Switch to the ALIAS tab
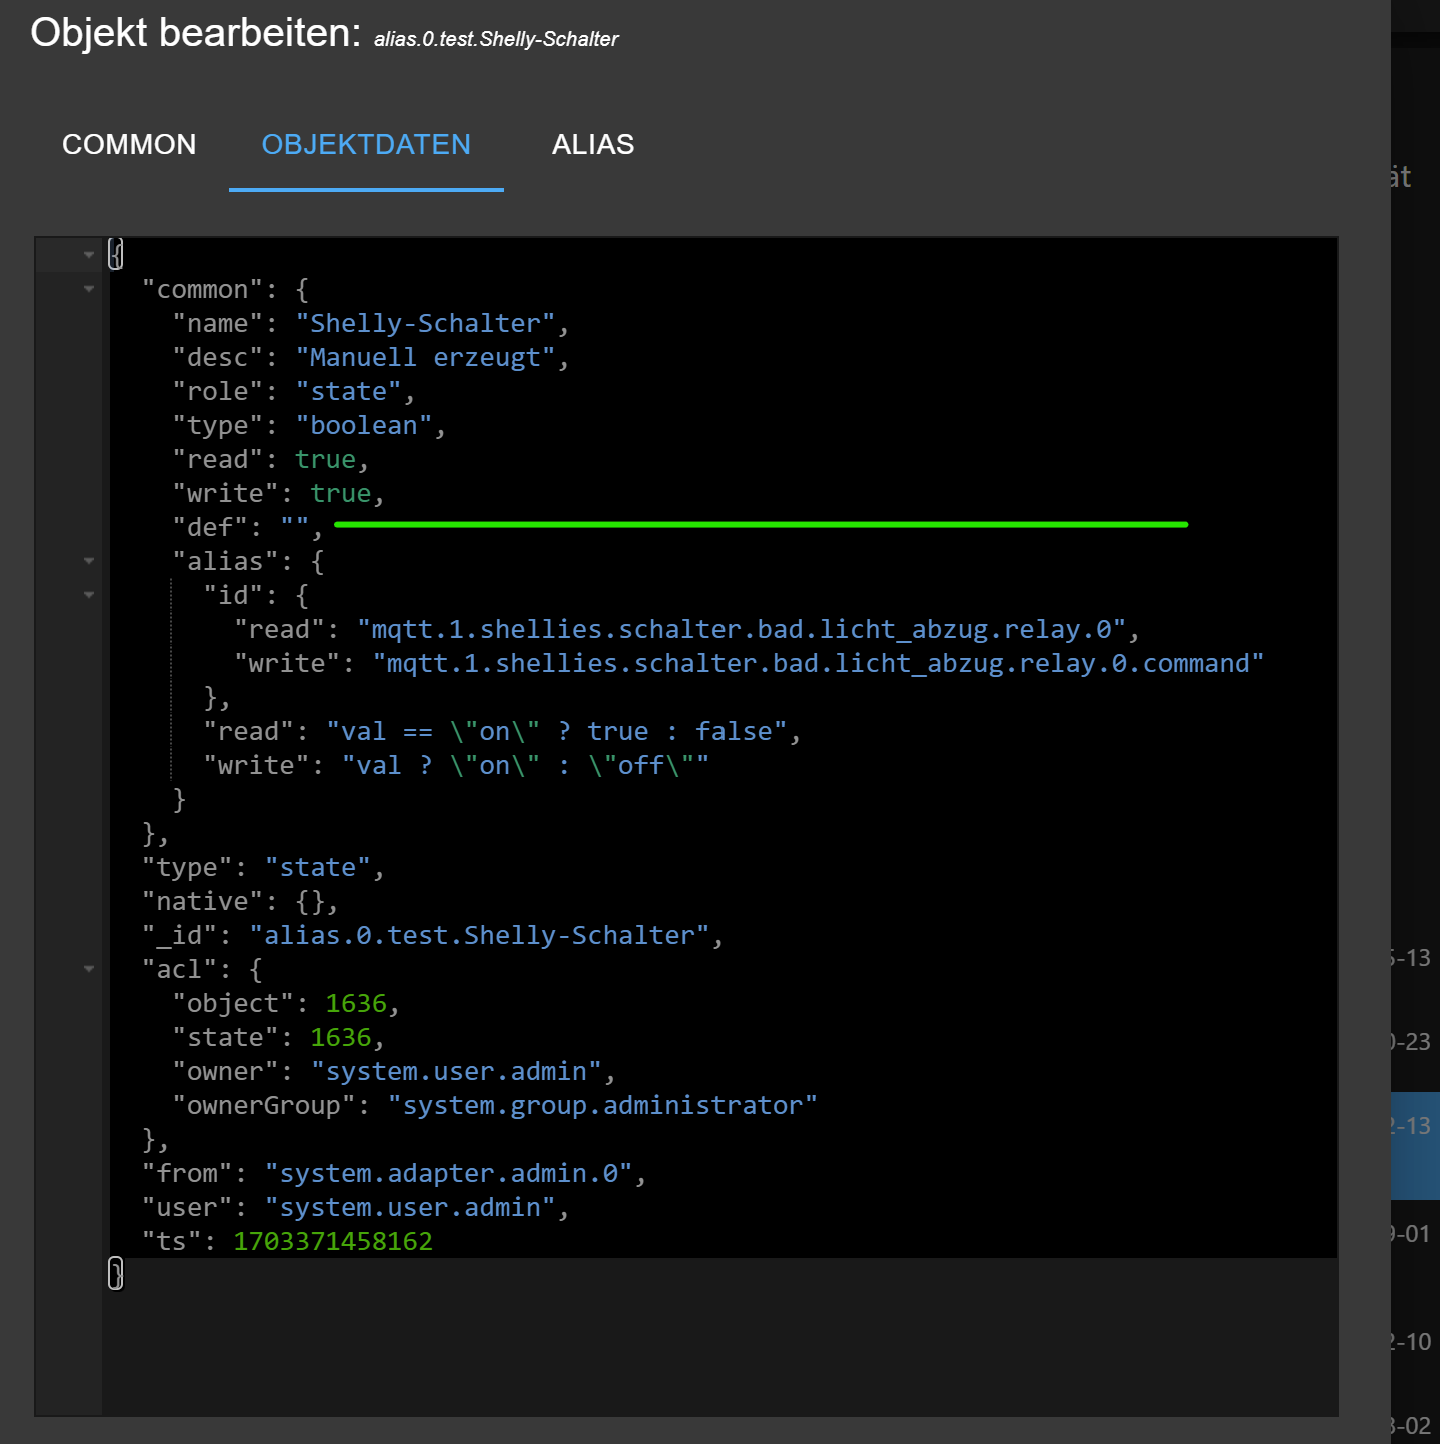 [593, 144]
